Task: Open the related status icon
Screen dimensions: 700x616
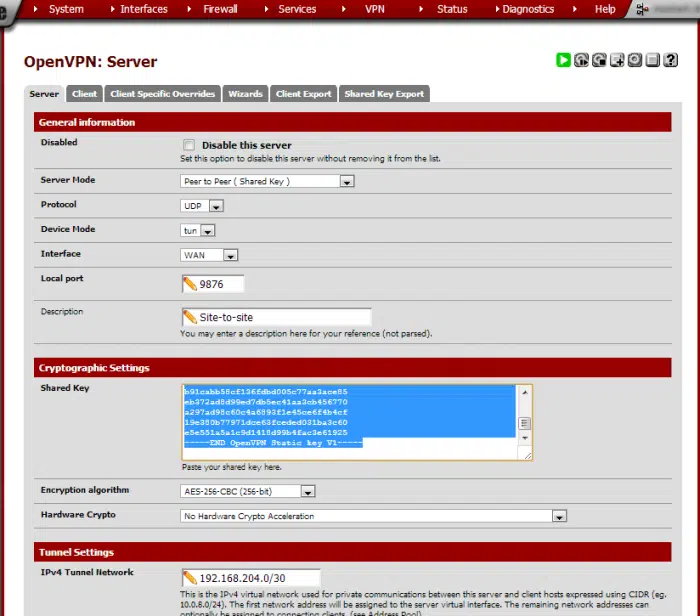Action: pyautogui.click(x=635, y=60)
